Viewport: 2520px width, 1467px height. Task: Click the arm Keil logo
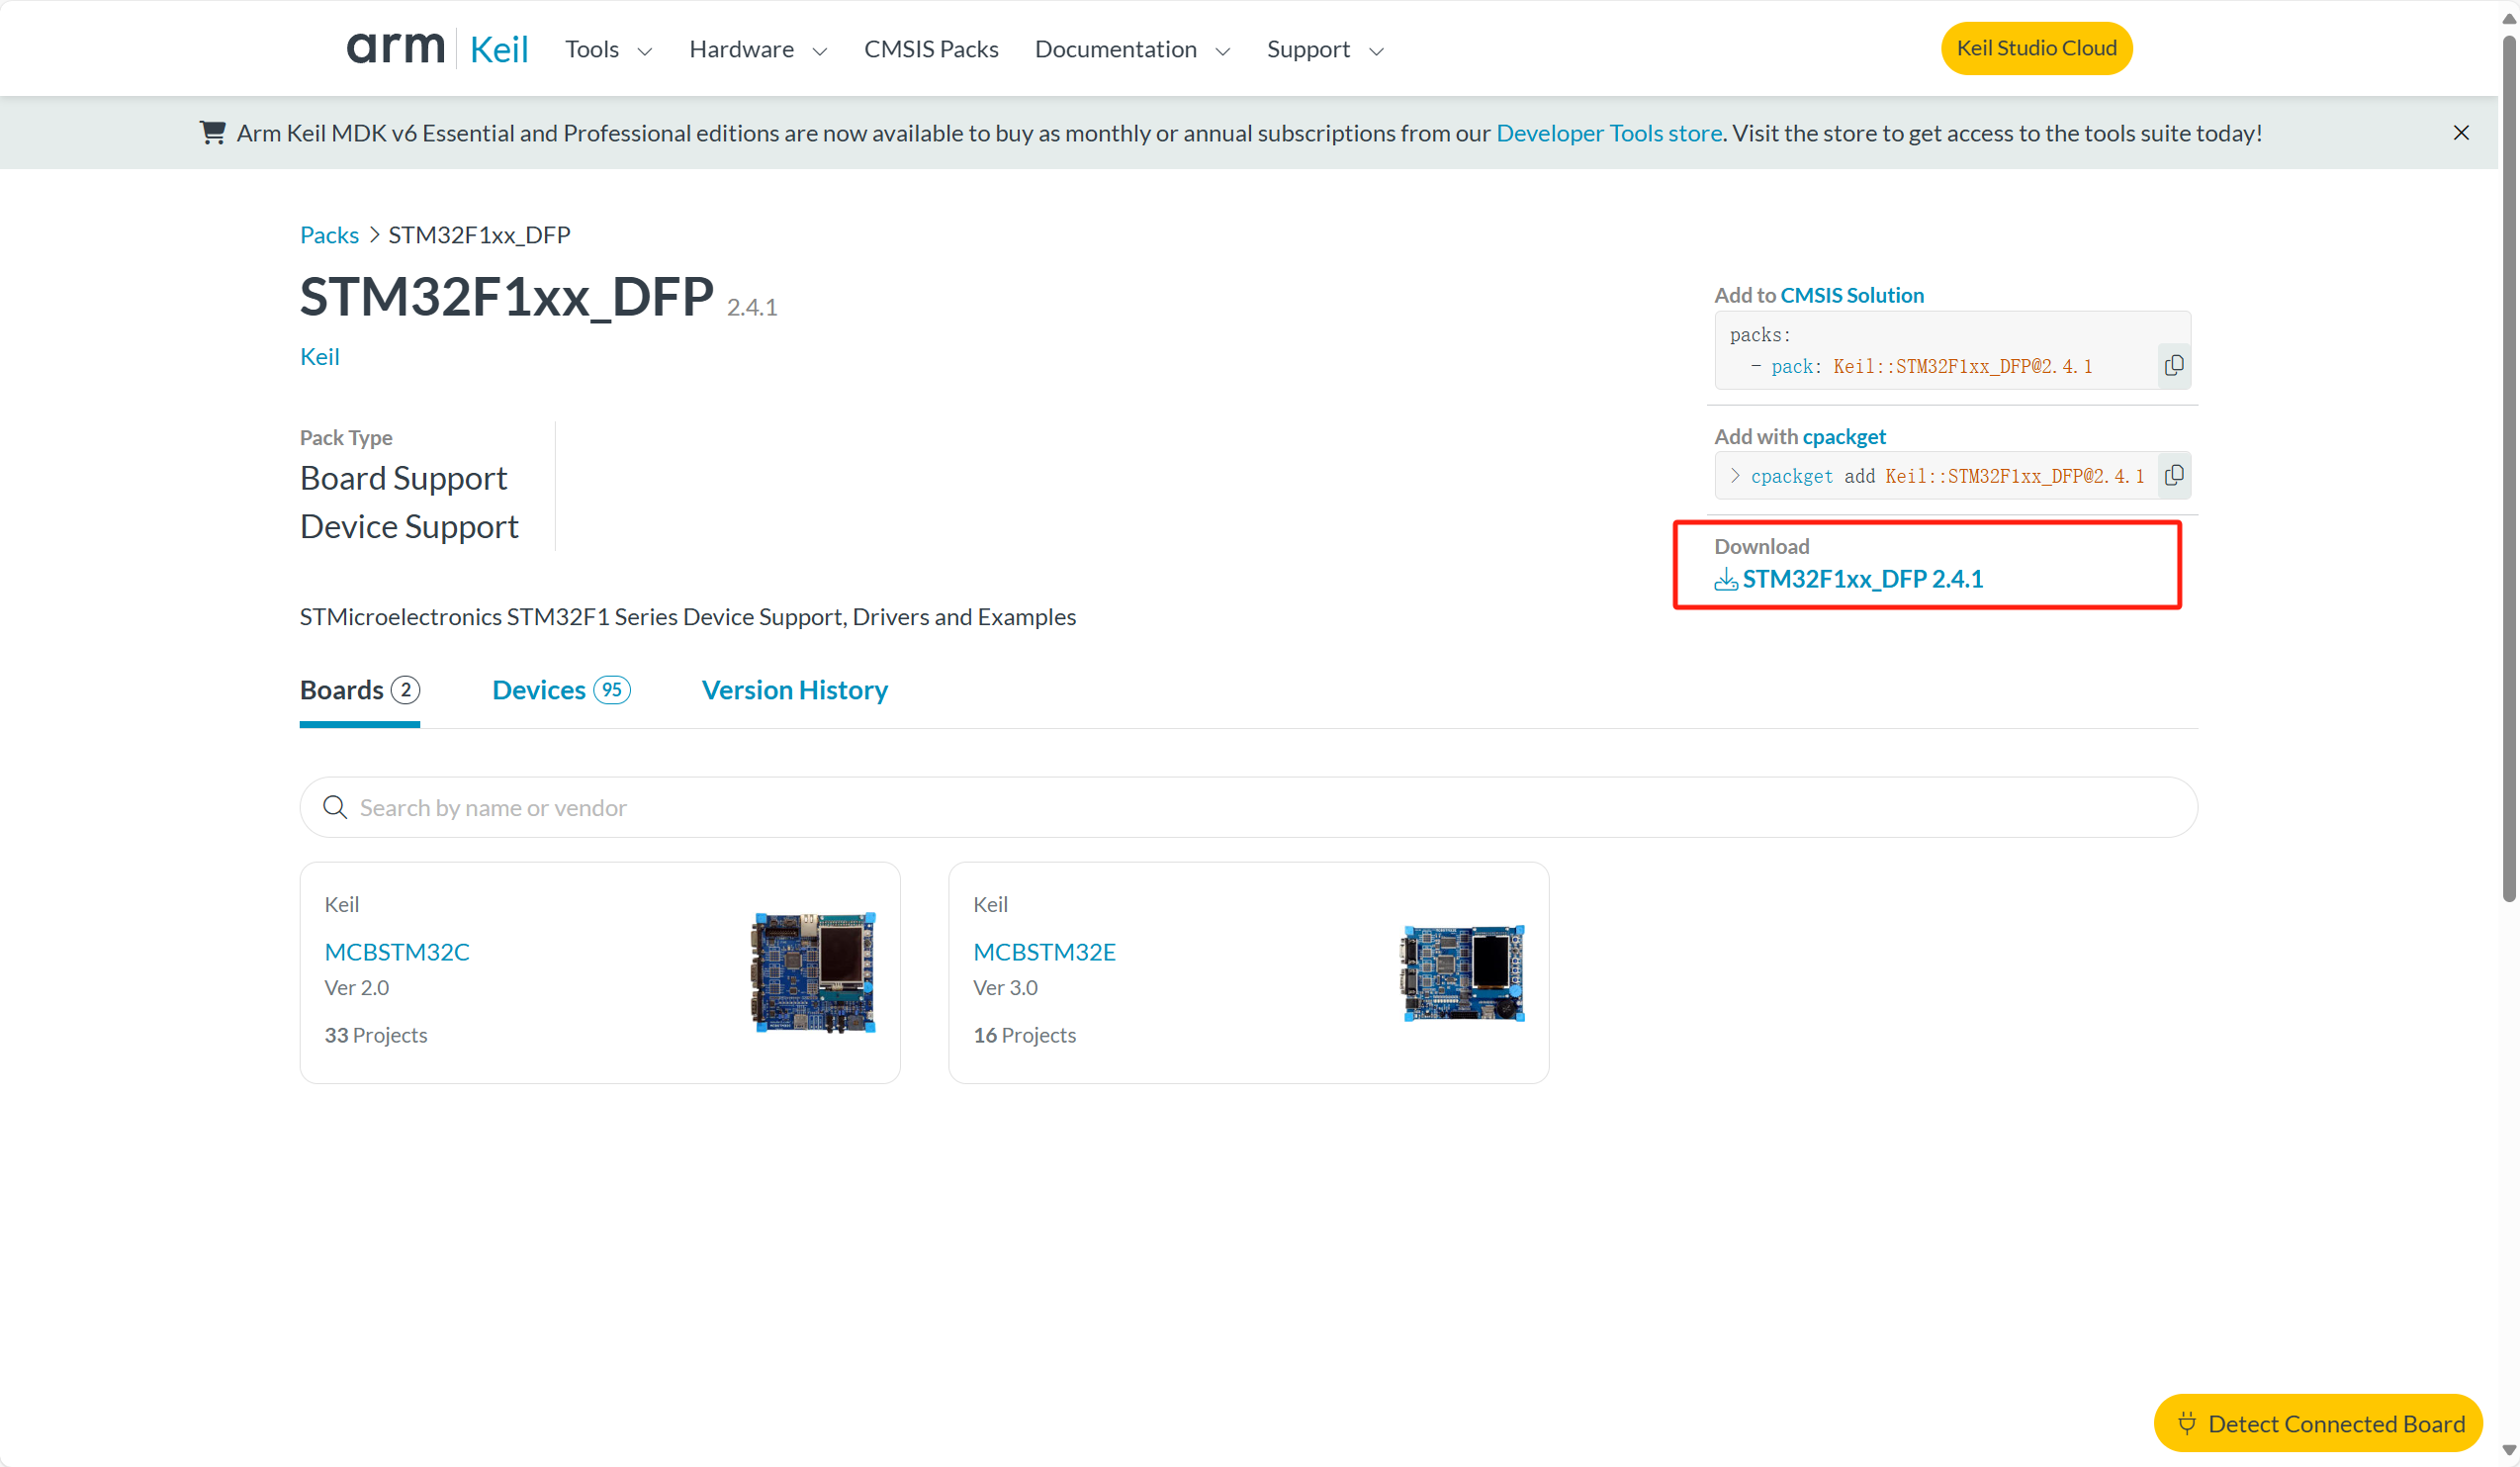click(437, 48)
